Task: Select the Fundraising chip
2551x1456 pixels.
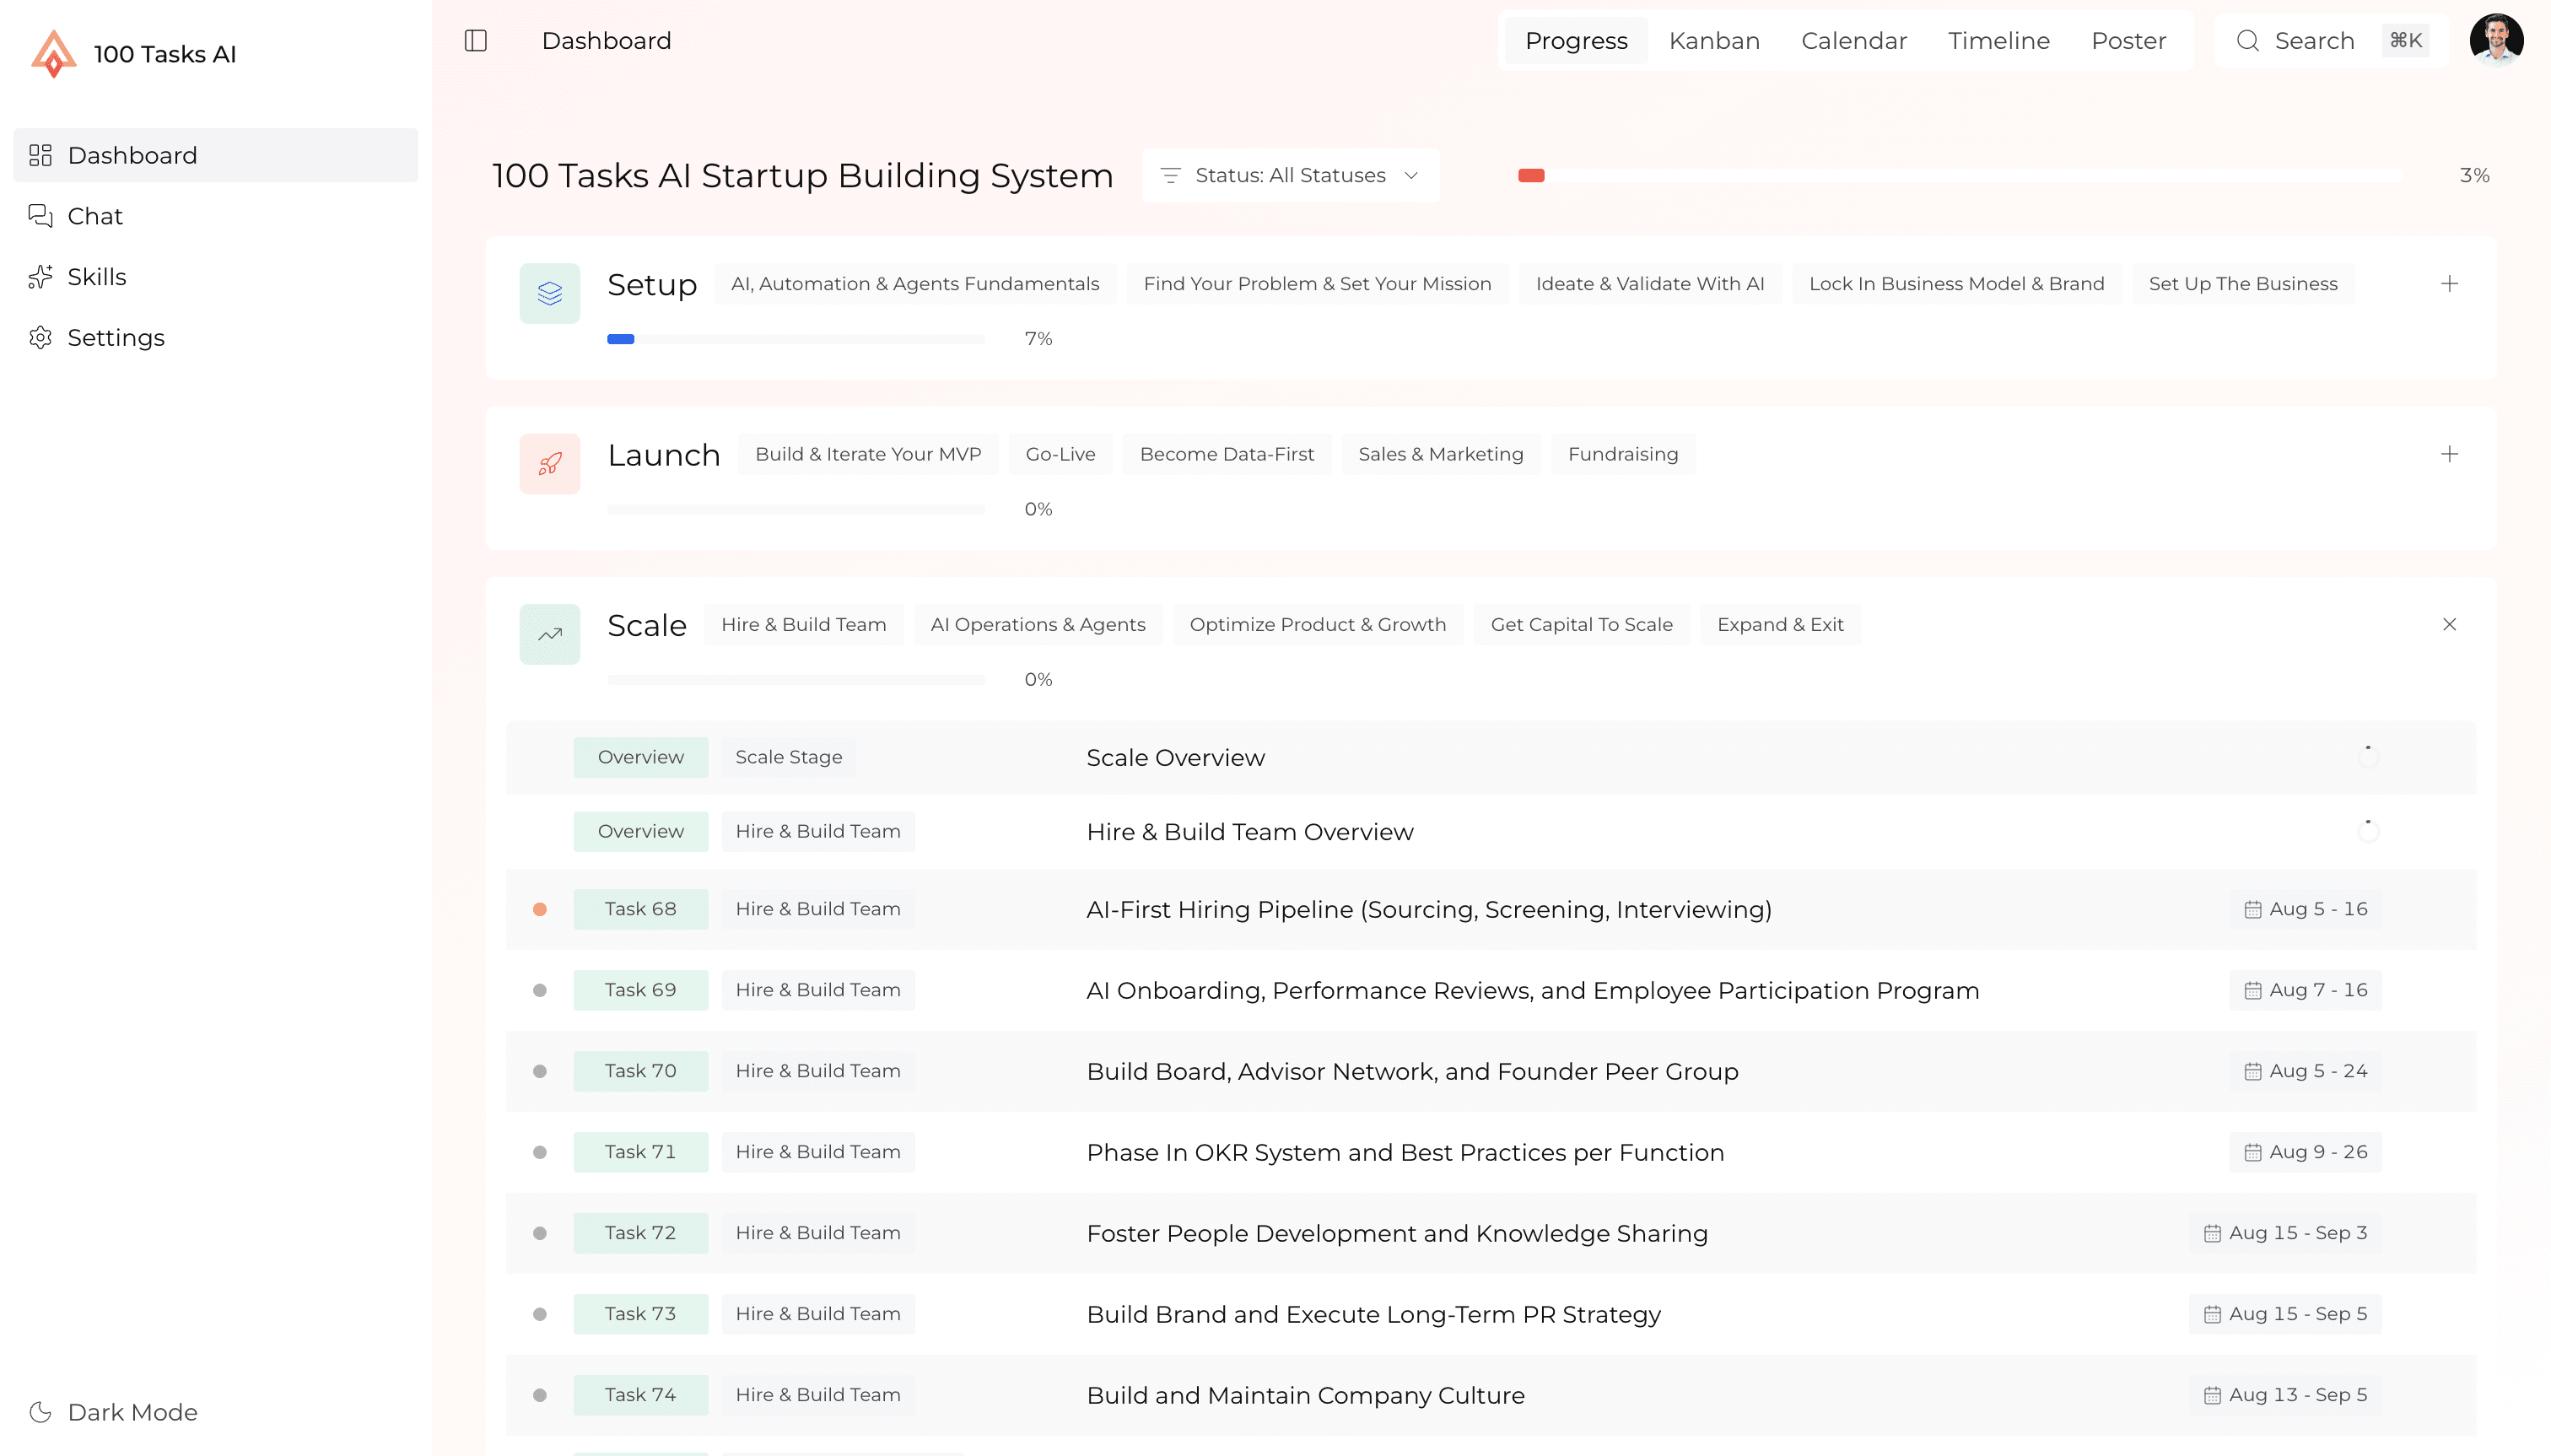Action: coord(1623,455)
